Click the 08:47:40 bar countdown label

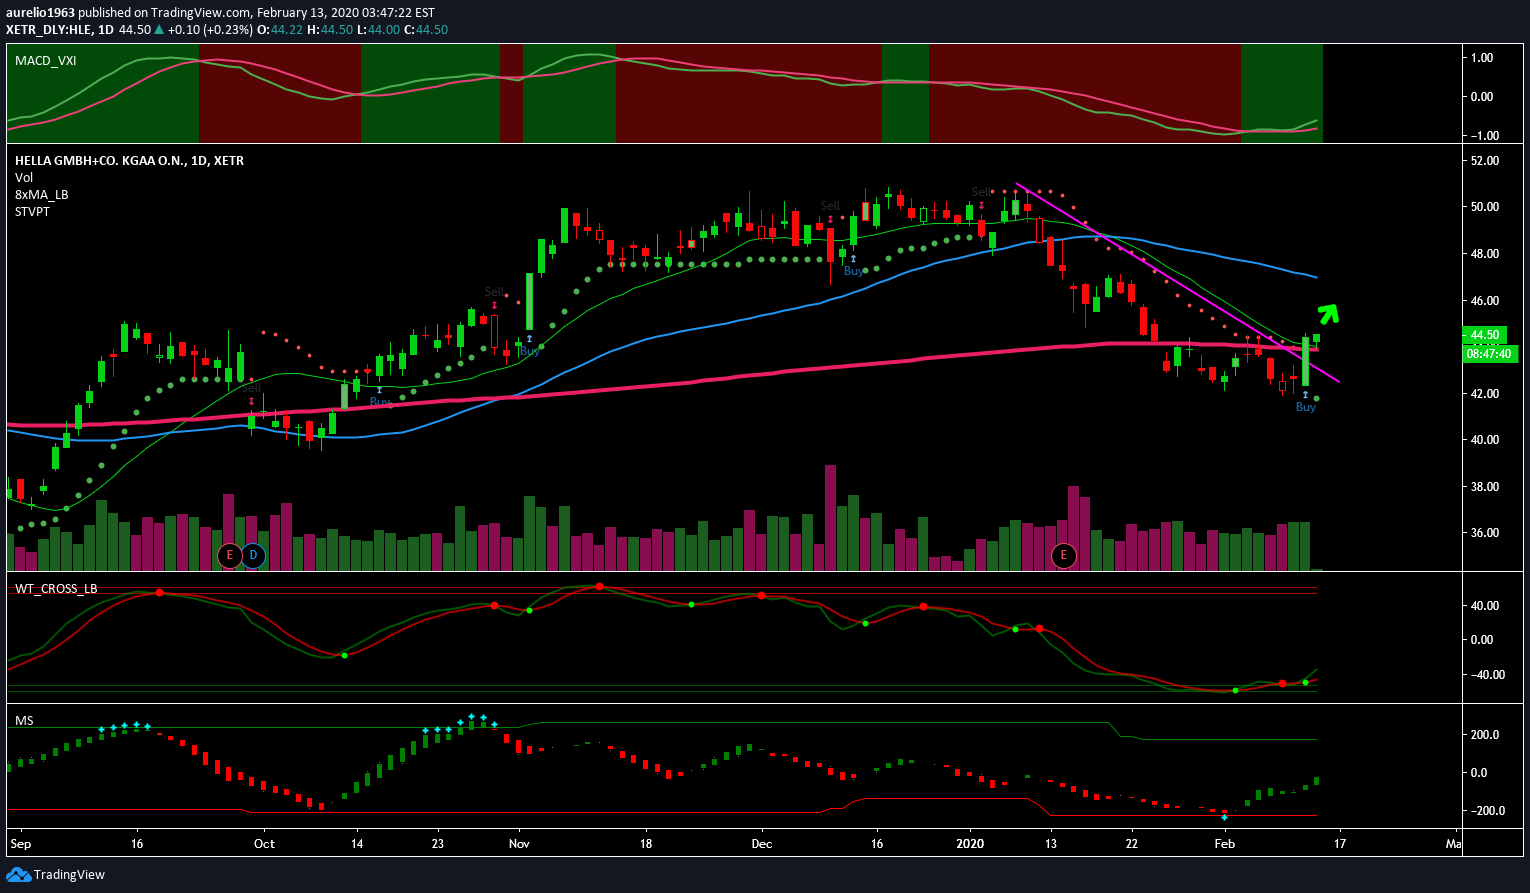pyautogui.click(x=1489, y=353)
